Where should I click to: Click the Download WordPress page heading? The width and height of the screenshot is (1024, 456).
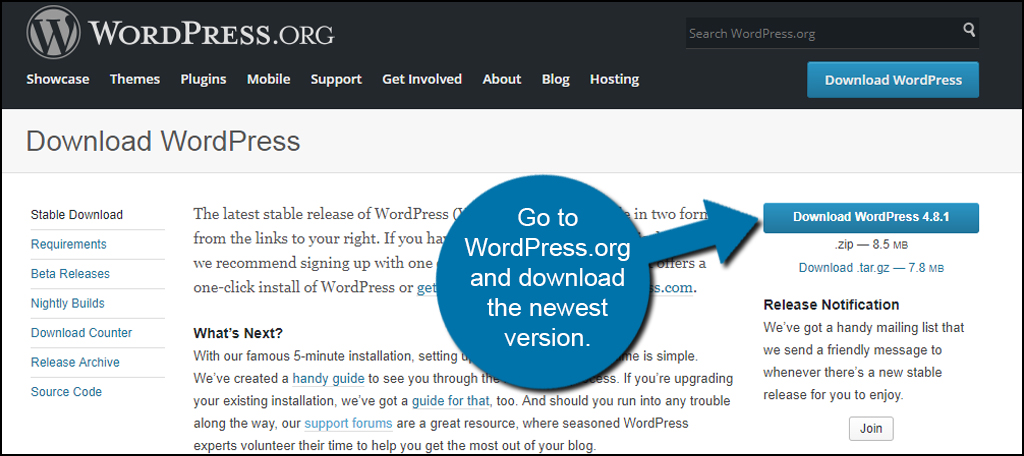pos(163,141)
